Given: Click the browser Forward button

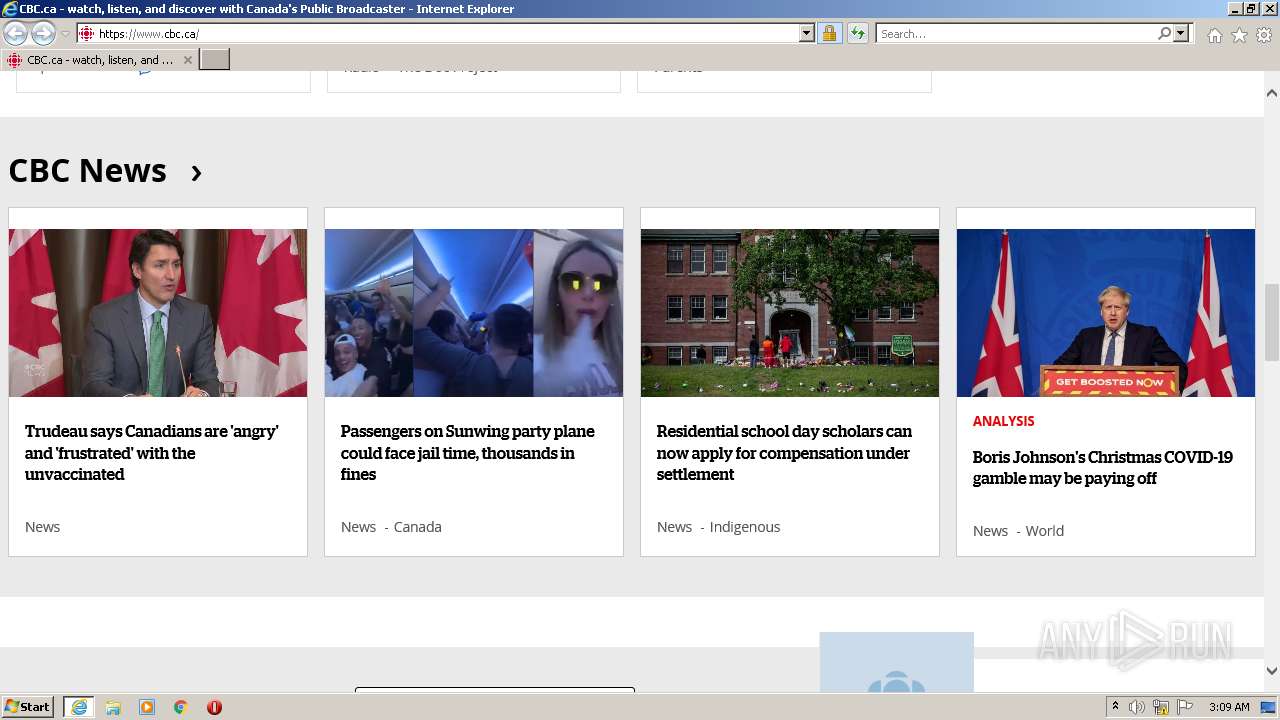Looking at the screenshot, I should point(43,34).
